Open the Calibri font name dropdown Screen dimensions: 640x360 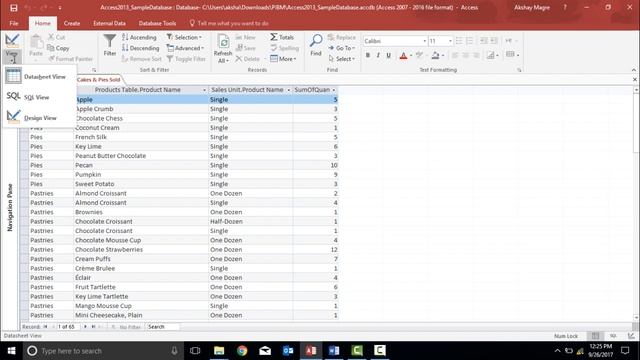[424, 41]
